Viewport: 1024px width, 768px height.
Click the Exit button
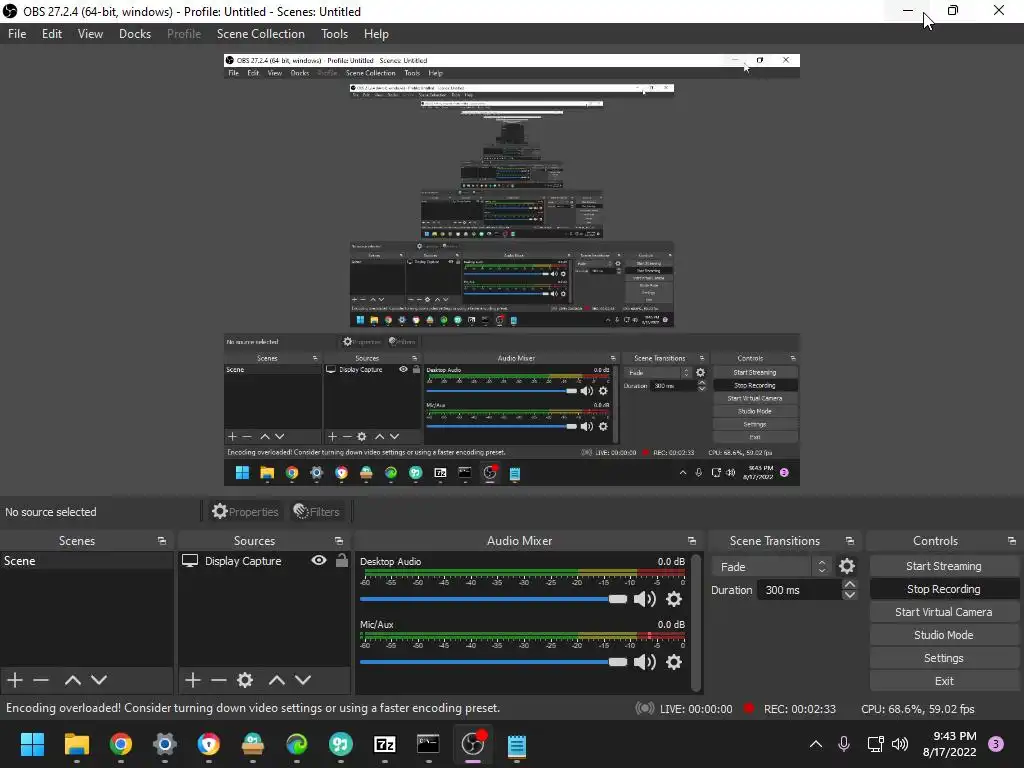pos(944,680)
